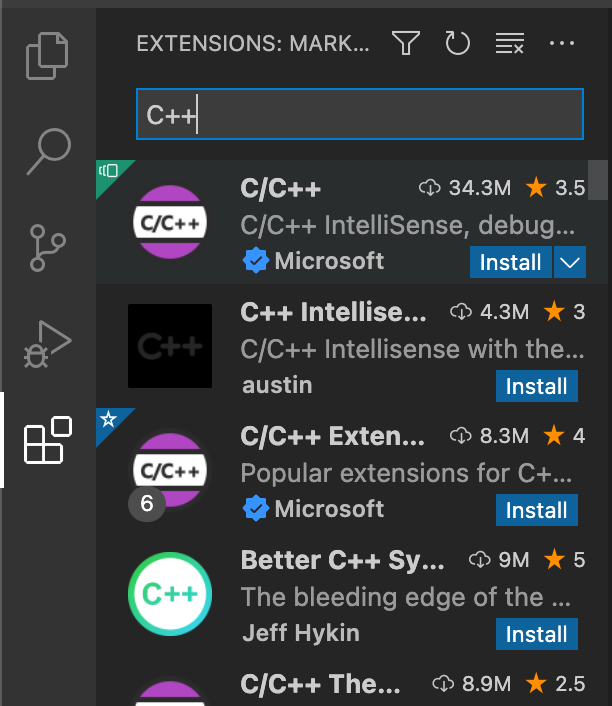Open the Explorer view icon

coord(48,57)
